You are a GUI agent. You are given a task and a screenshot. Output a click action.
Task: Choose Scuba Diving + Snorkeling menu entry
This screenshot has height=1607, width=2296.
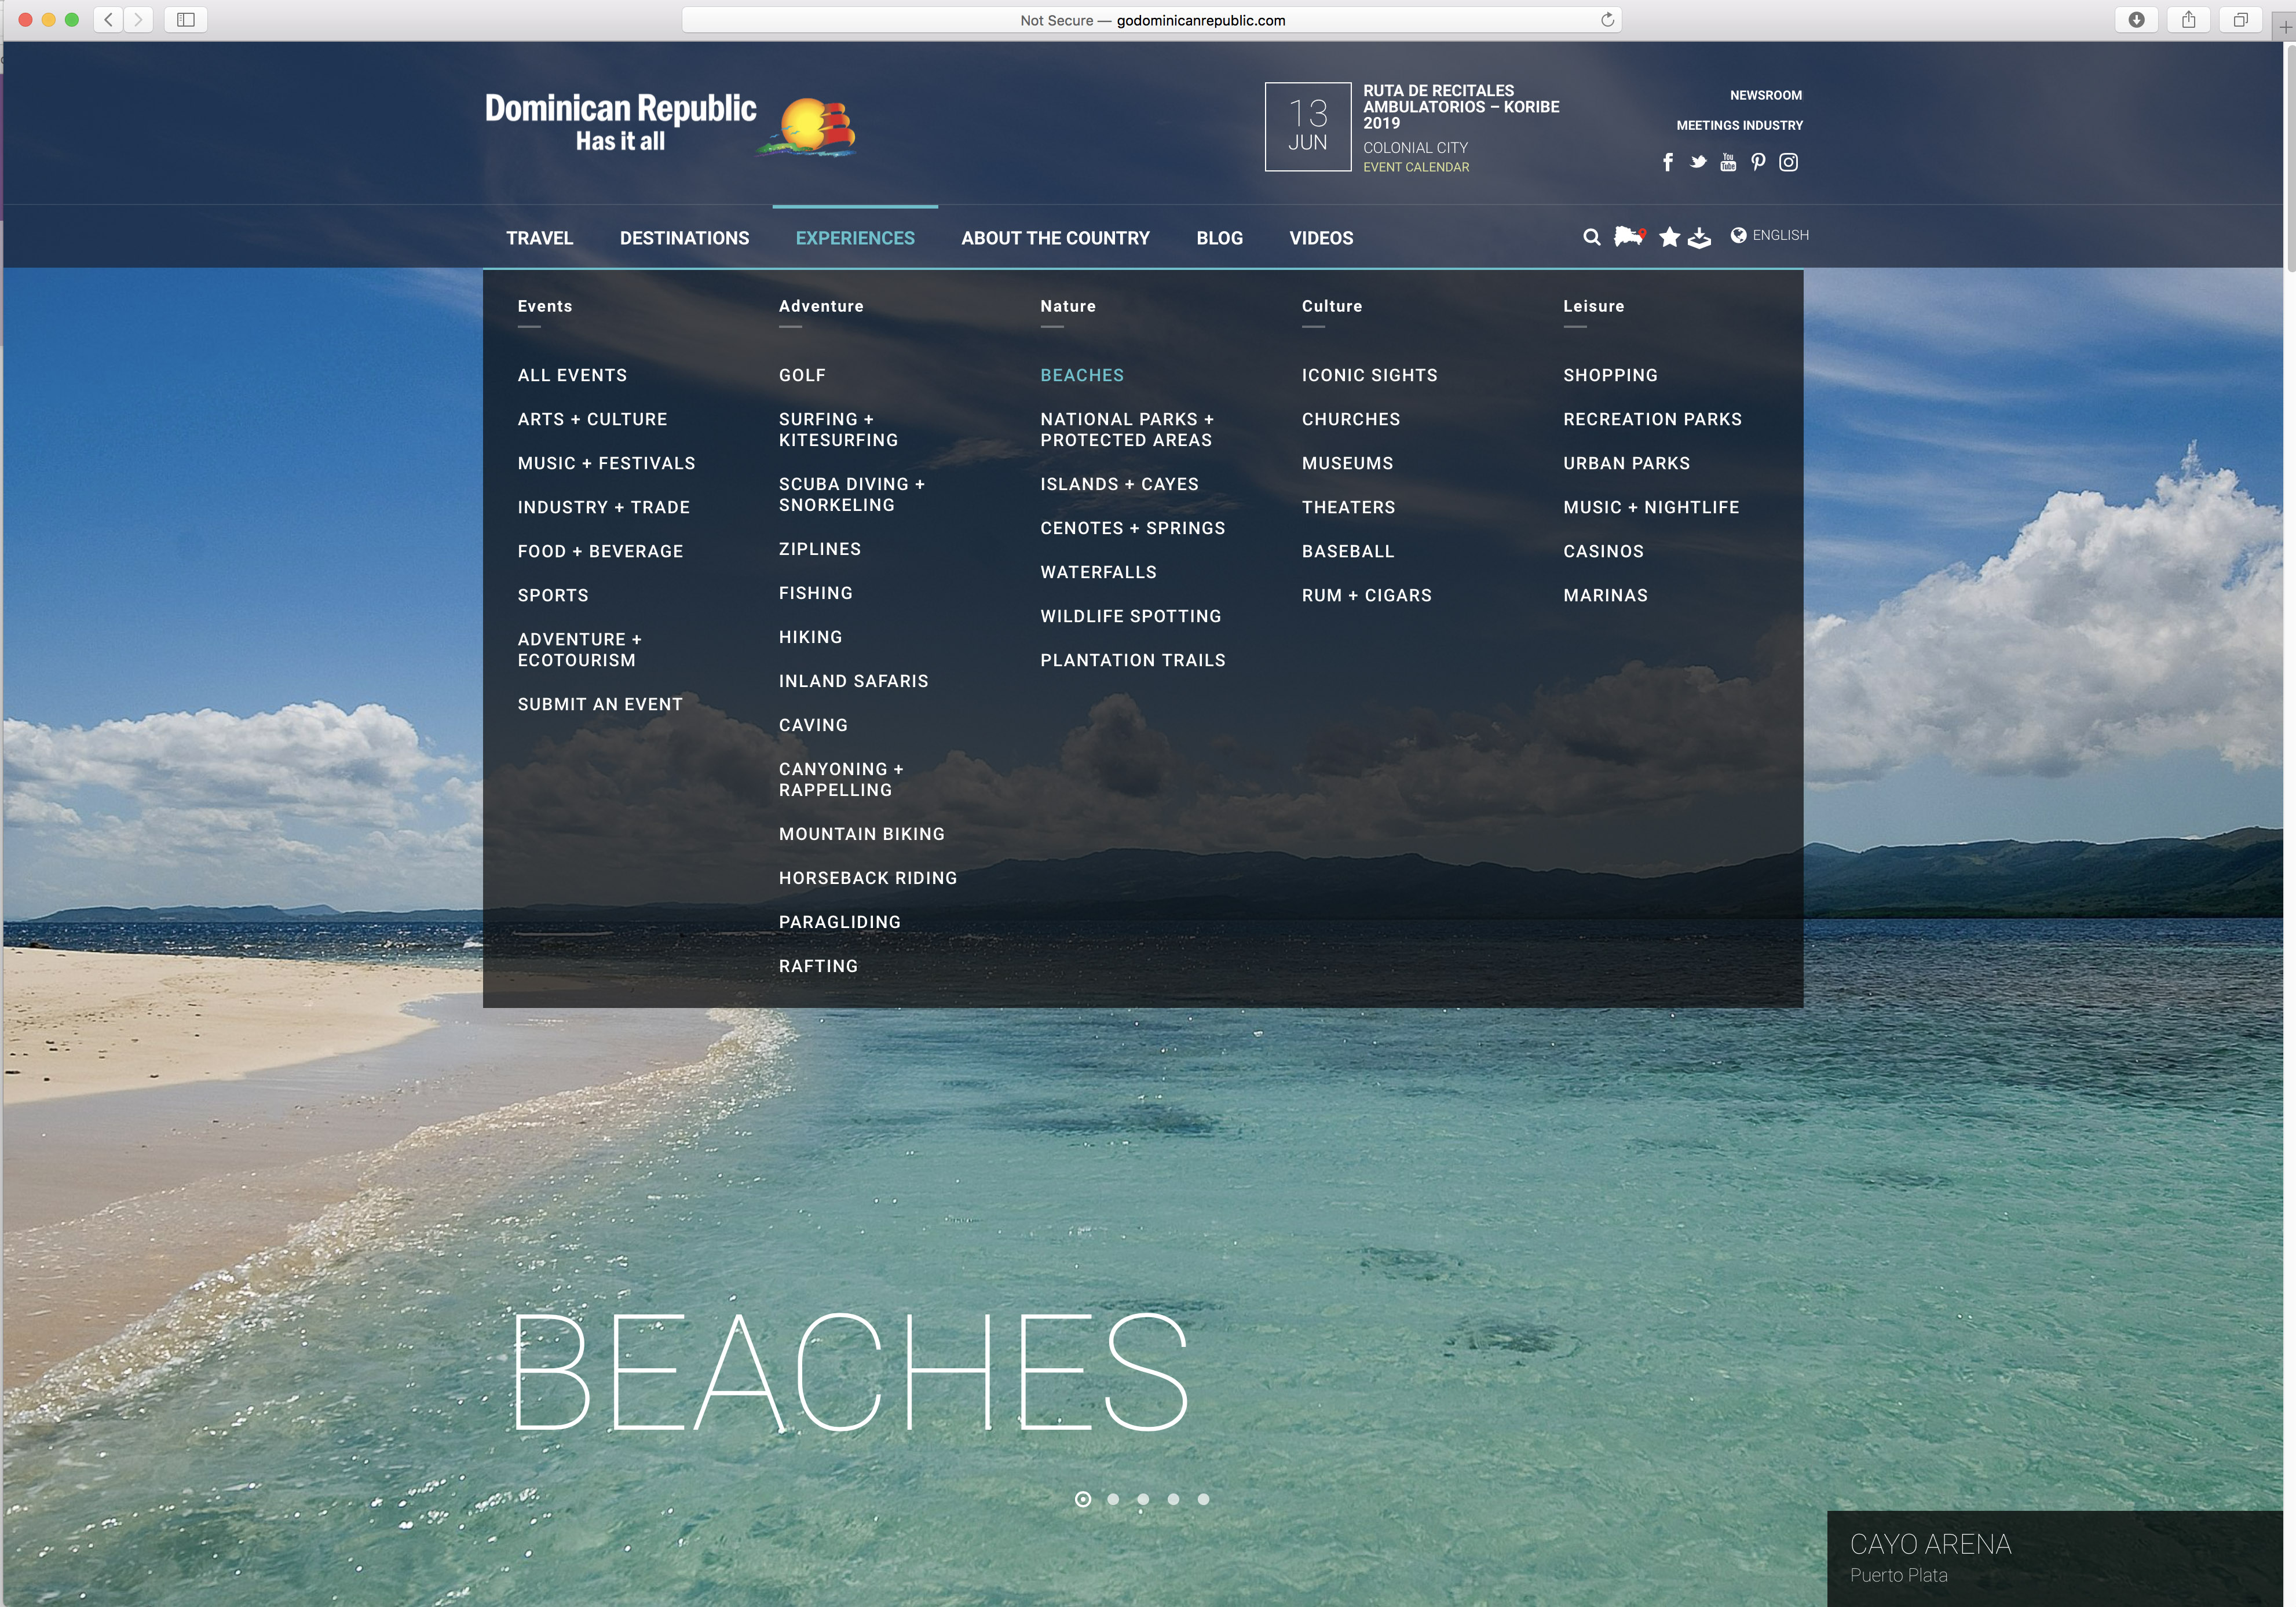pos(851,494)
